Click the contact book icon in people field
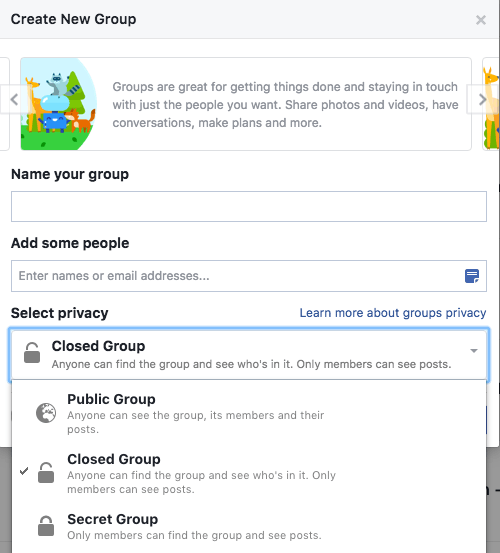Viewport: 500px width, 553px height. point(472,276)
